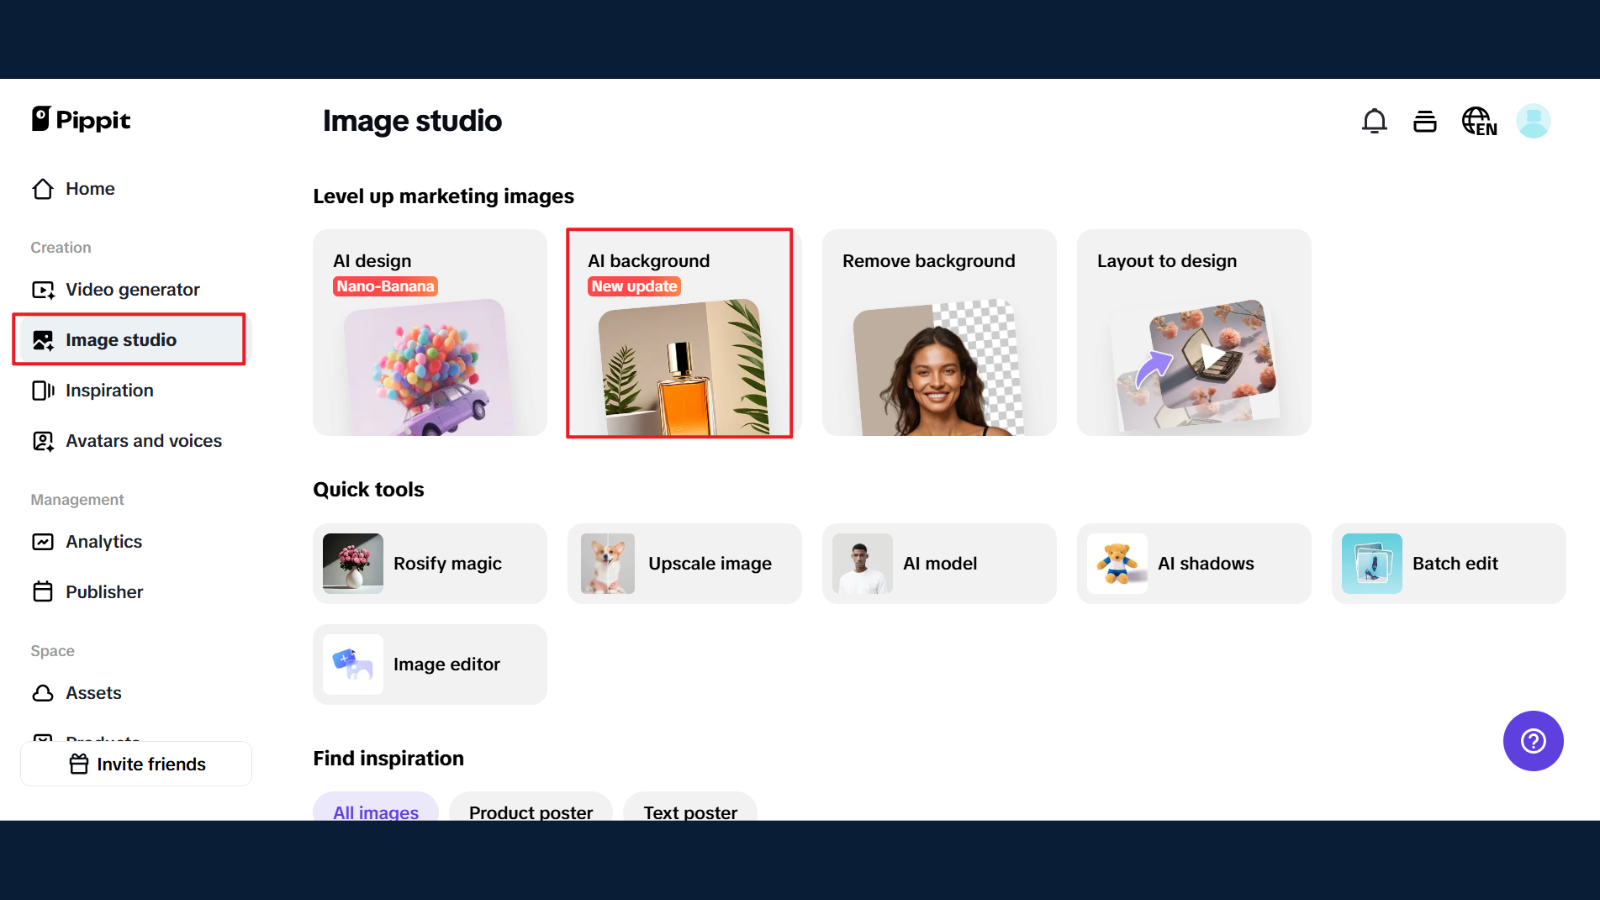Viewport: 1600px width, 900px height.
Task: Click the Invite friends button
Action: [136, 764]
